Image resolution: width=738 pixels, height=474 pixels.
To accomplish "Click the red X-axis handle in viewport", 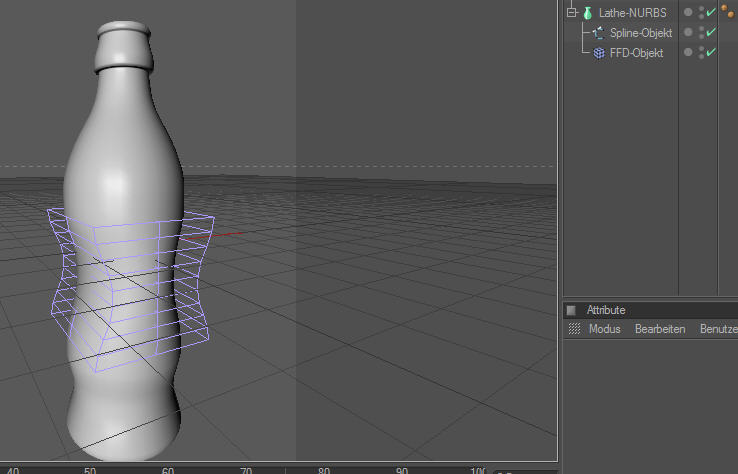I will click(212, 236).
